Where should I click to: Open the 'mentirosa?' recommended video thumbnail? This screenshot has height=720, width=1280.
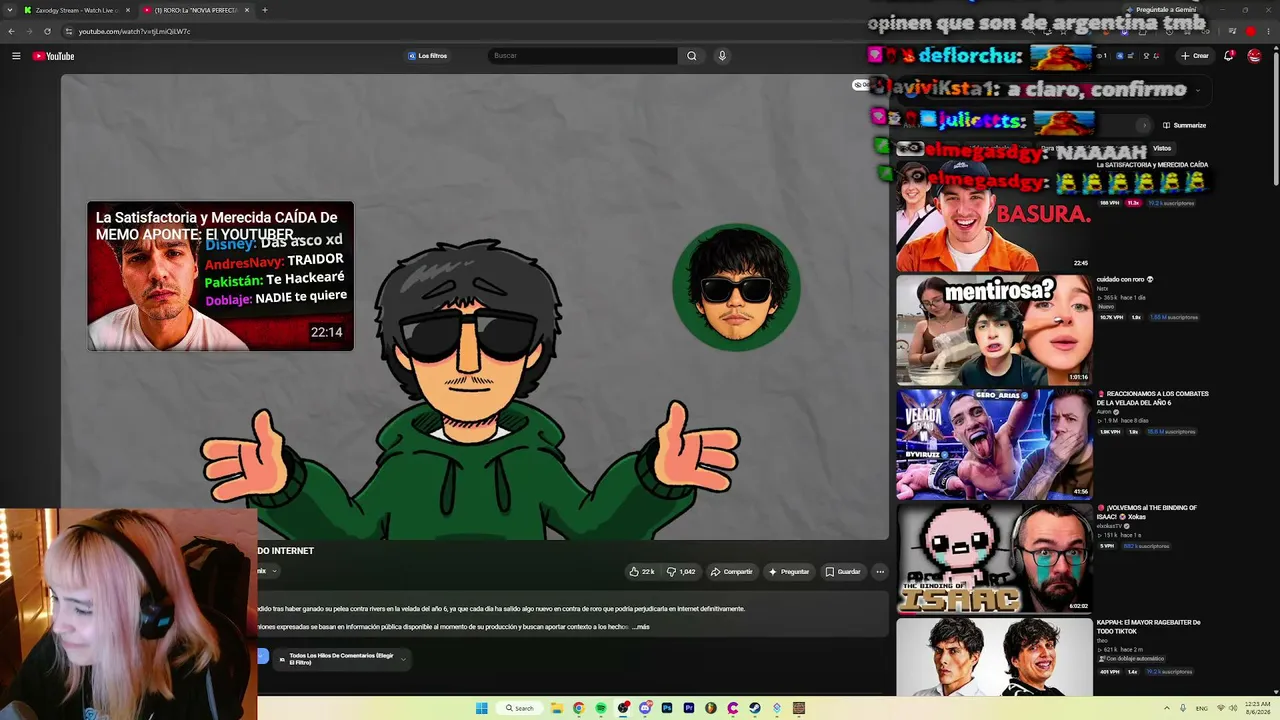pyautogui.click(x=994, y=330)
